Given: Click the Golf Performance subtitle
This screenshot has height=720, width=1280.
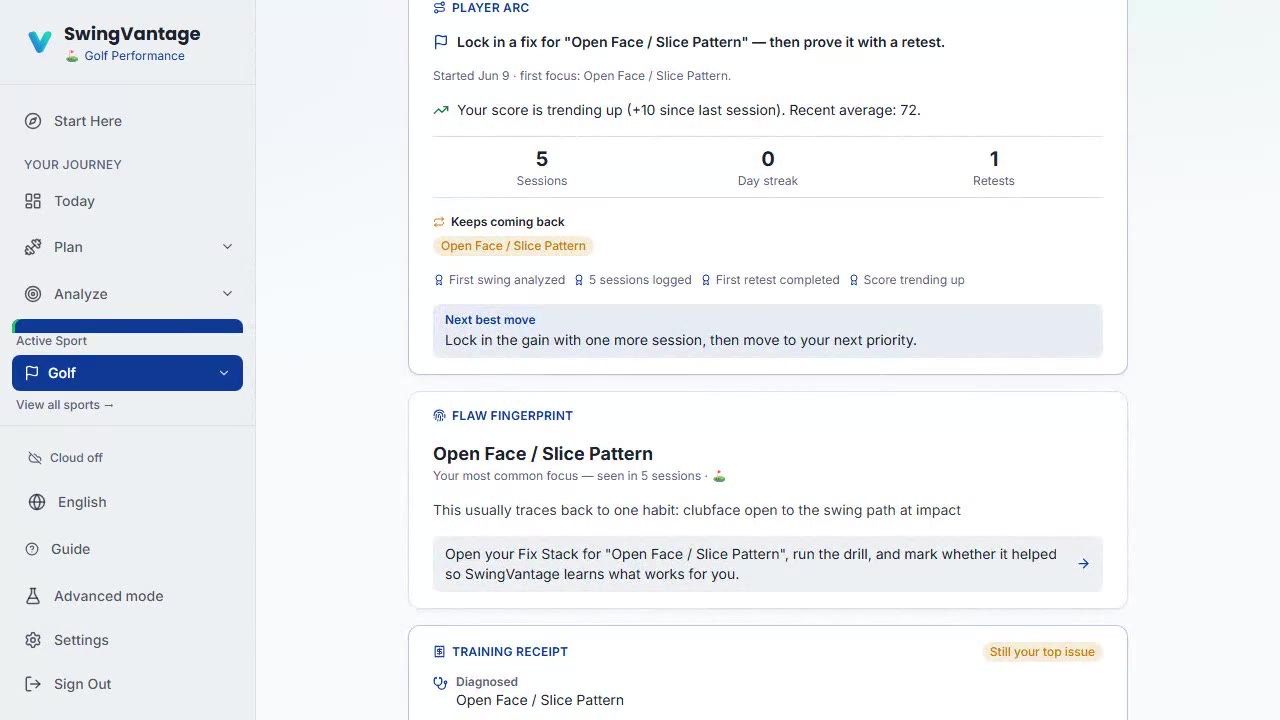Looking at the screenshot, I should point(125,56).
